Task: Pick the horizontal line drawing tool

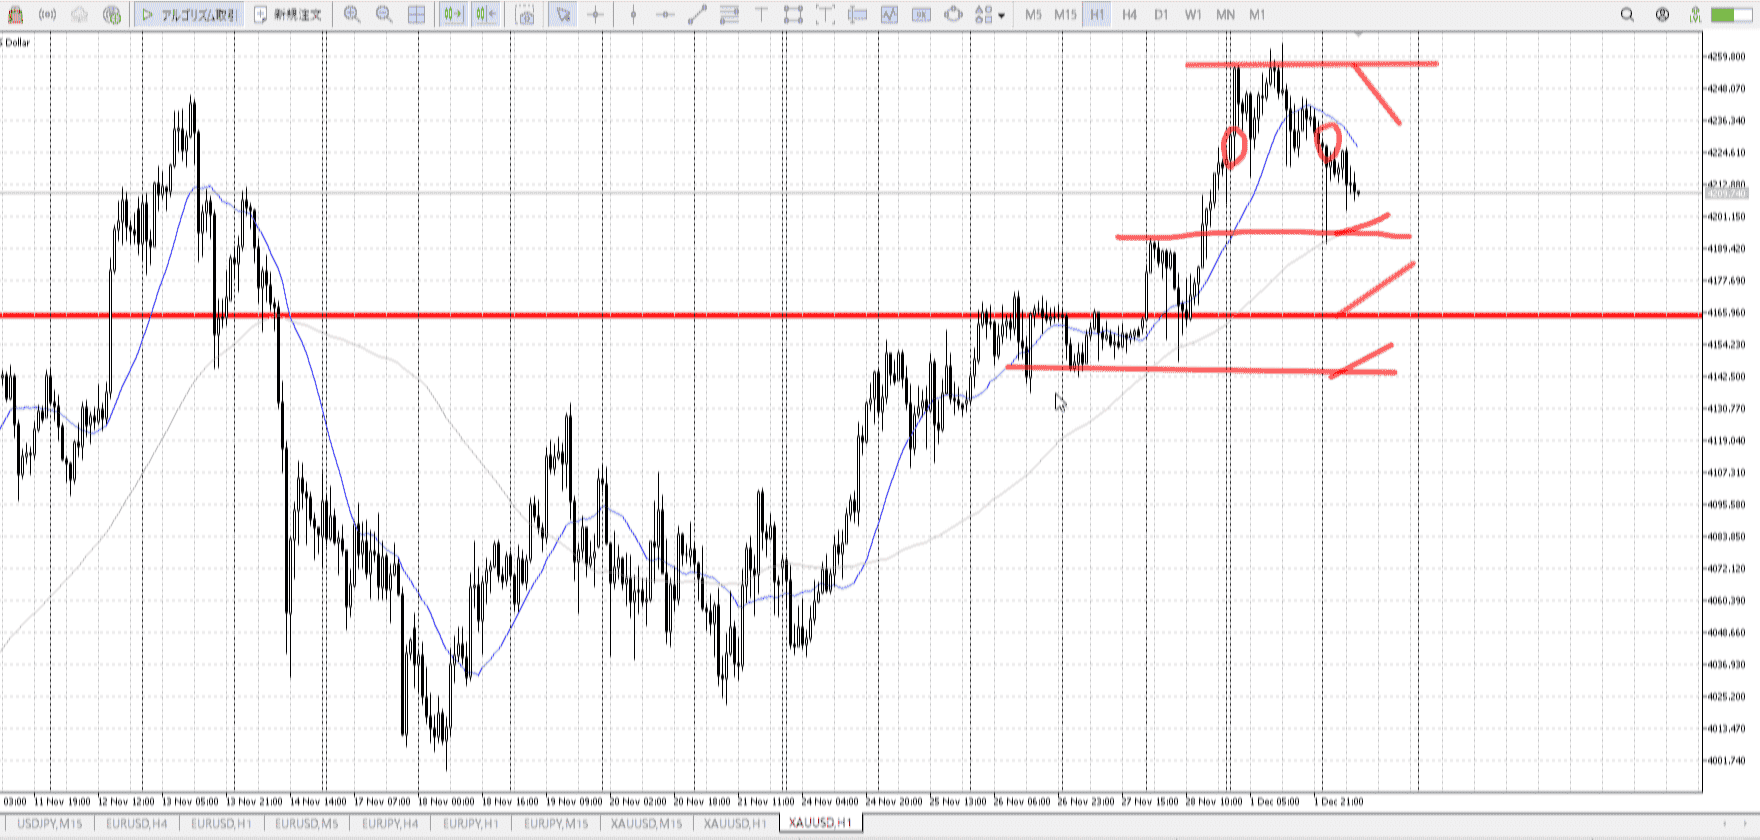Action: click(665, 15)
